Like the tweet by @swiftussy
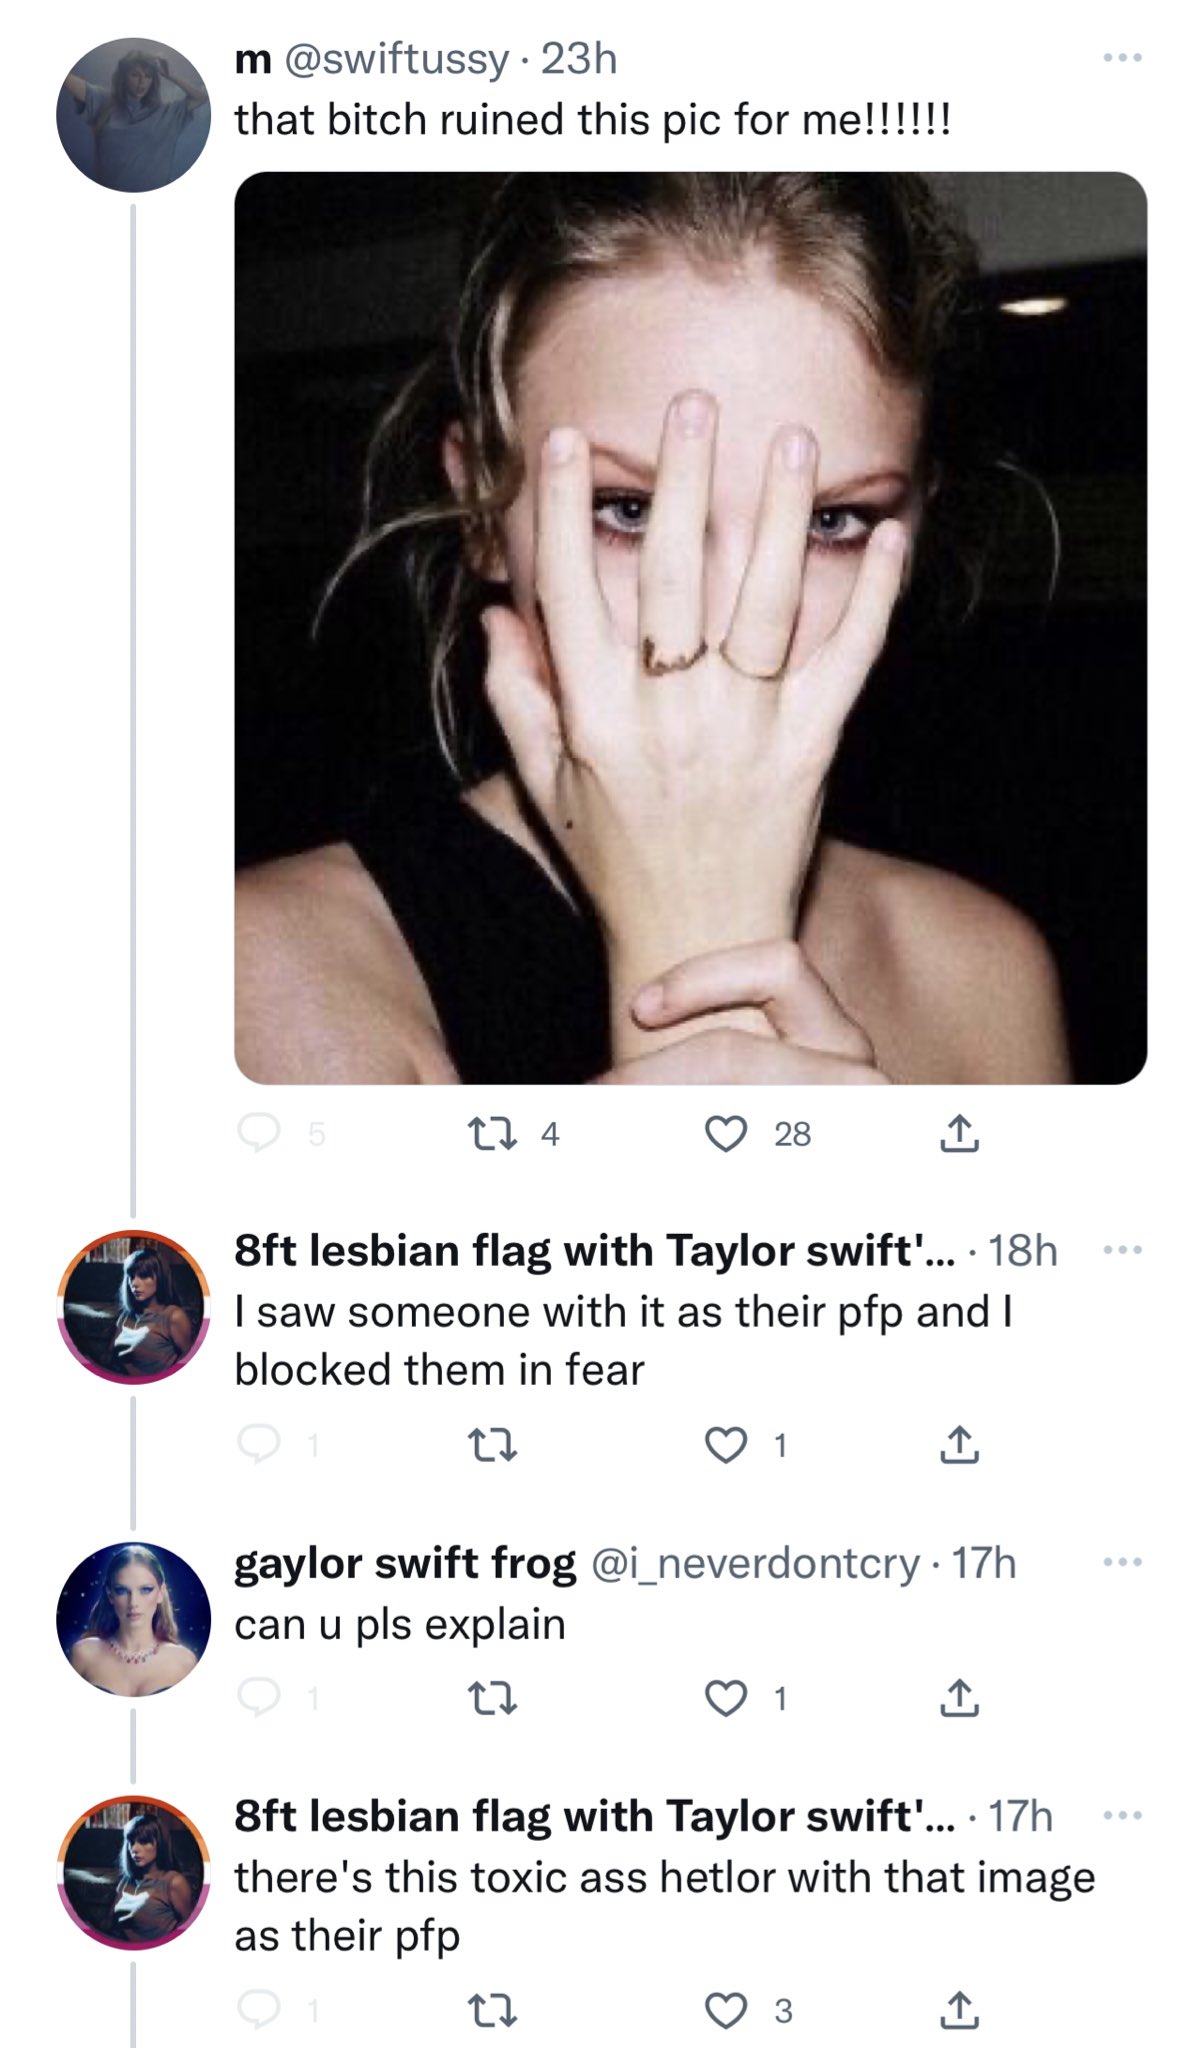 coord(726,1133)
